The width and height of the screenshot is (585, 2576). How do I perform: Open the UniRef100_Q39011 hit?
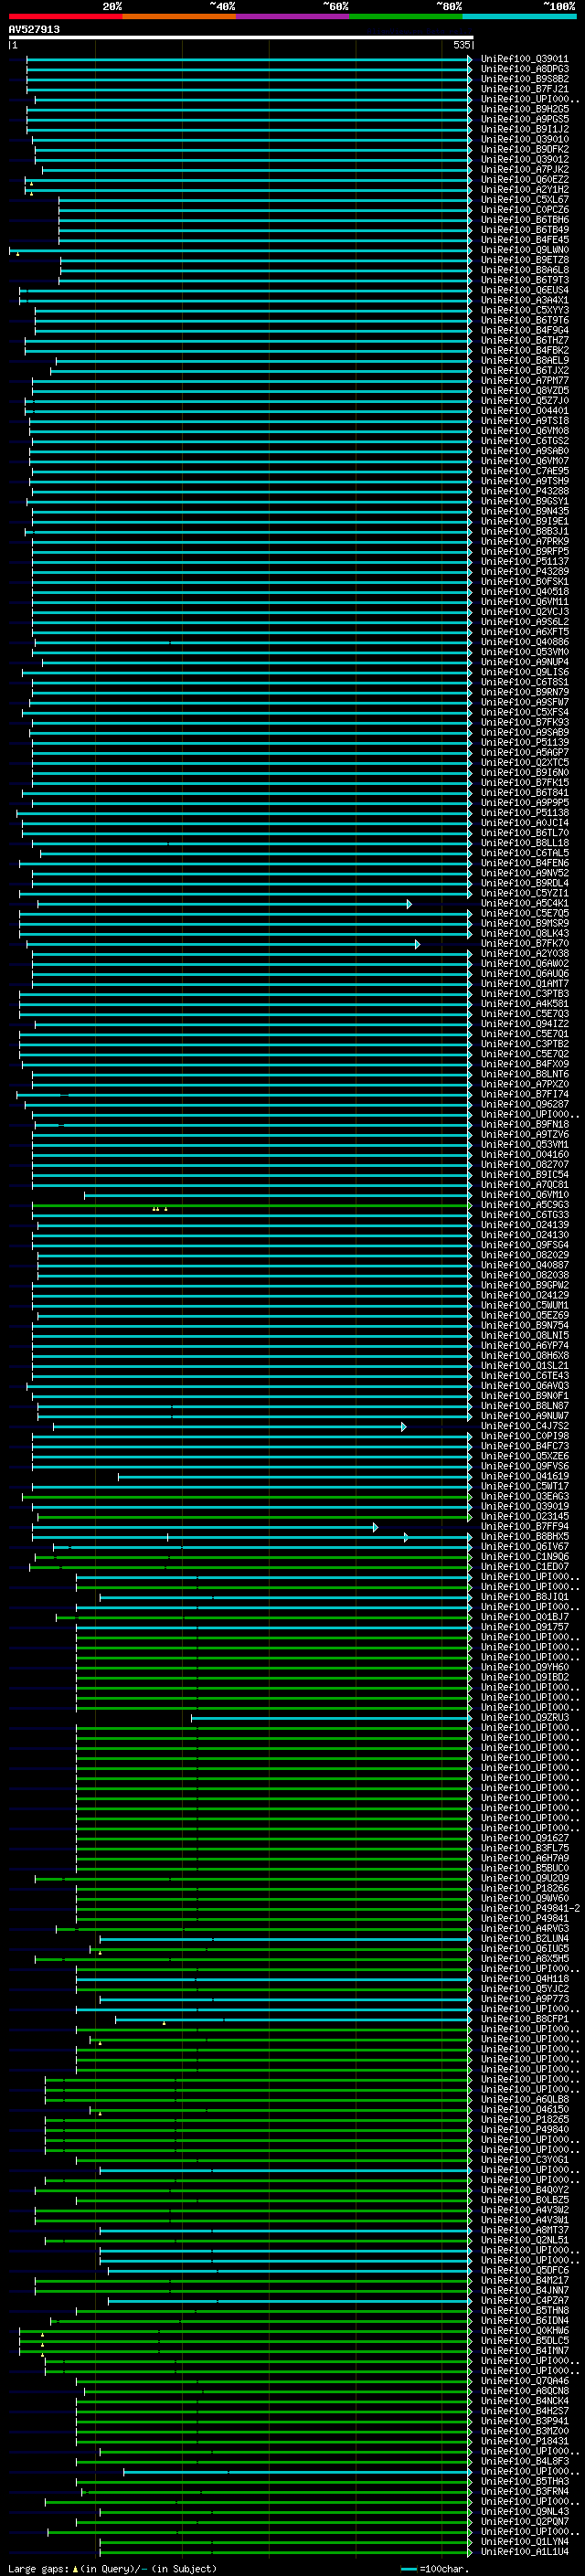click(x=525, y=59)
